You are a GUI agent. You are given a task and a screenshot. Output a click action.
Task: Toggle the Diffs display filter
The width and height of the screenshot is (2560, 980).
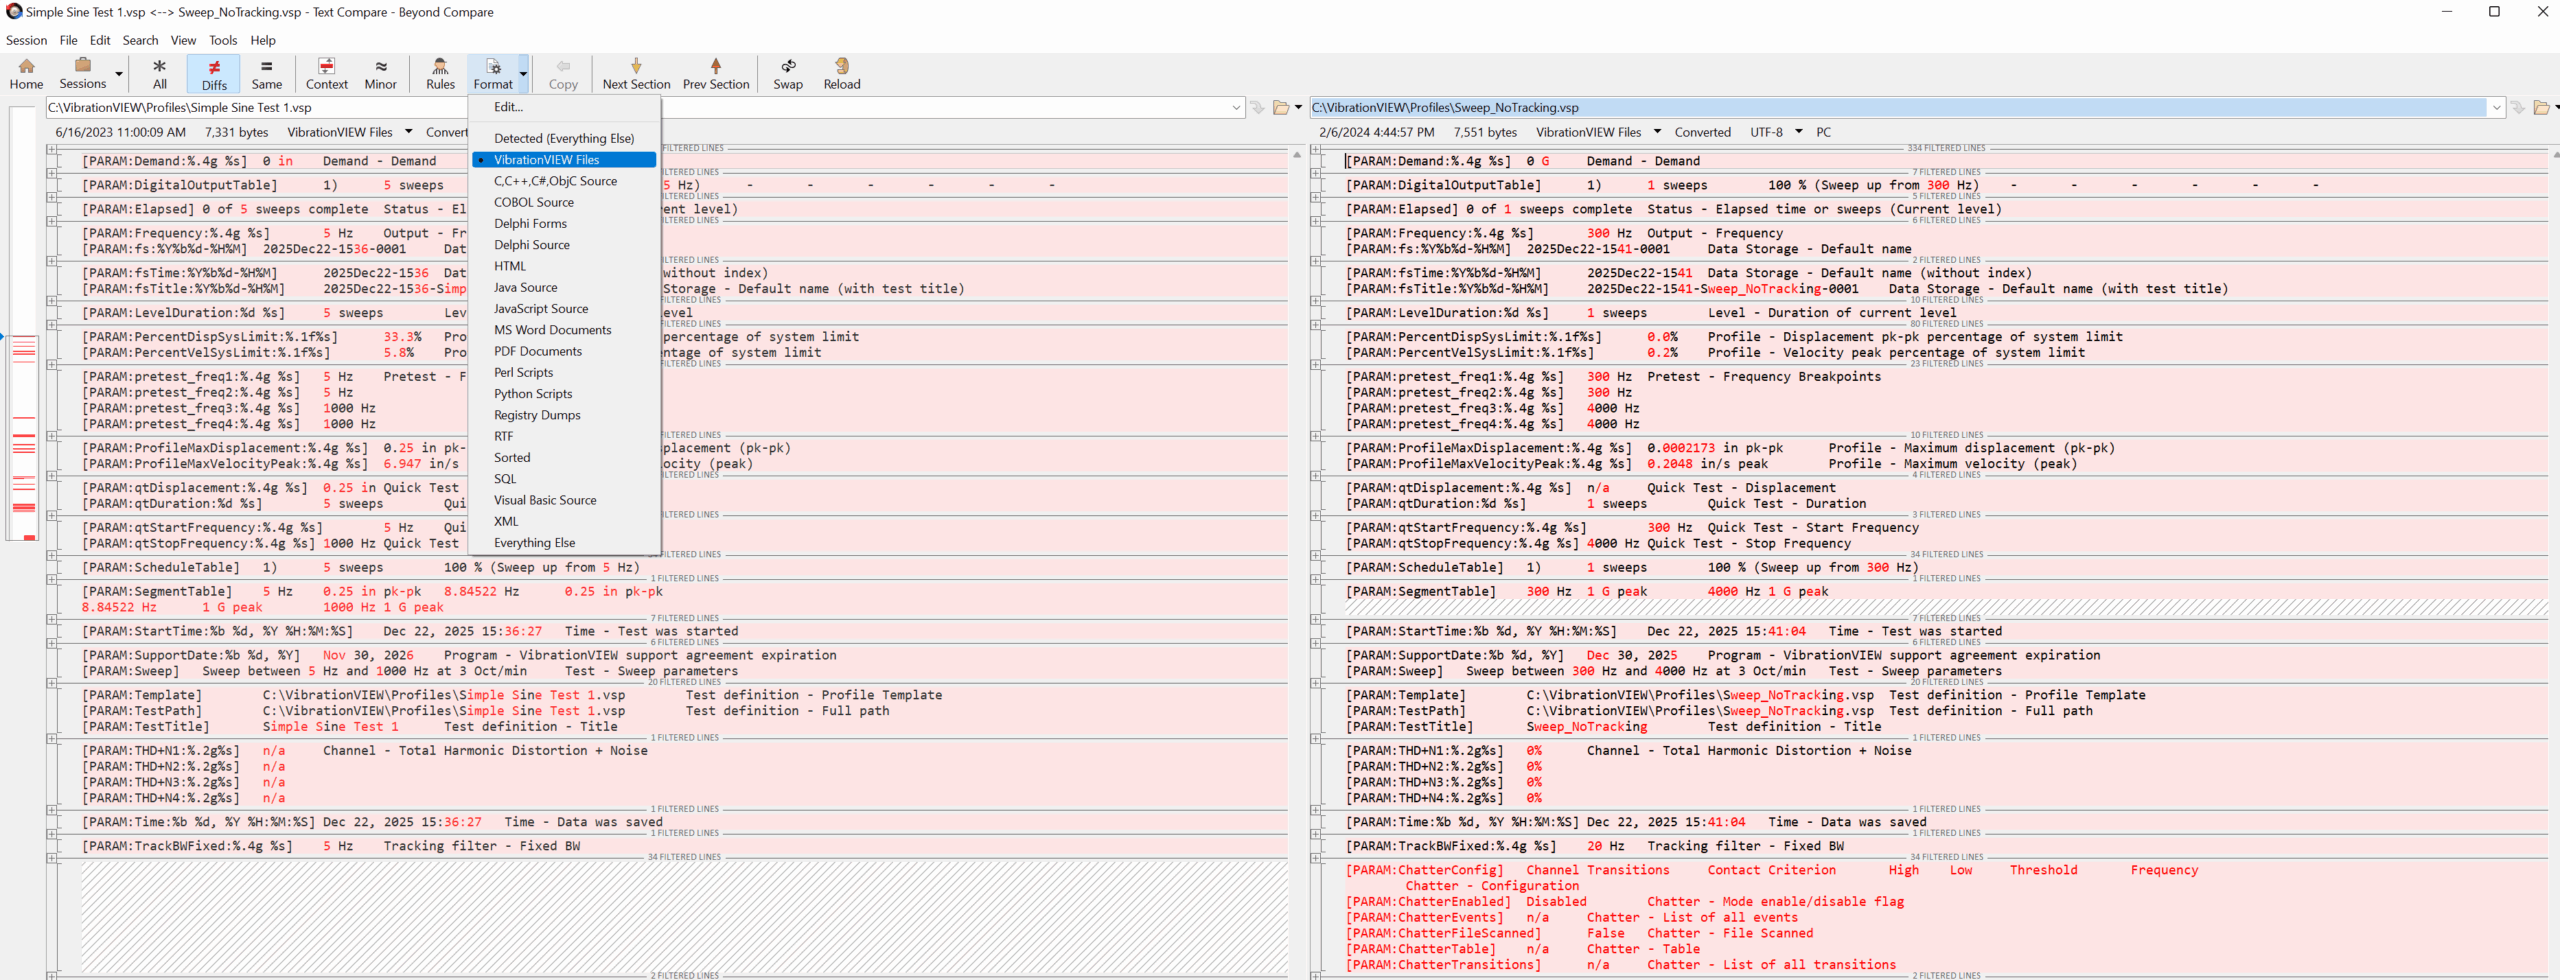214,73
